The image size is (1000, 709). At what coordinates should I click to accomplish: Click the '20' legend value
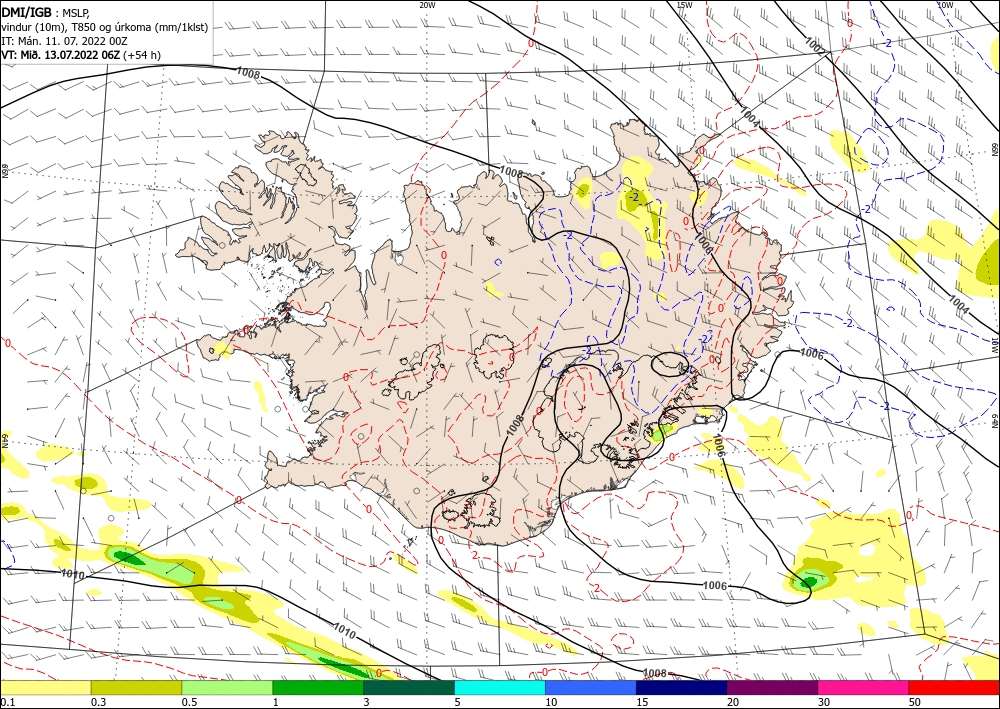[x=733, y=702]
